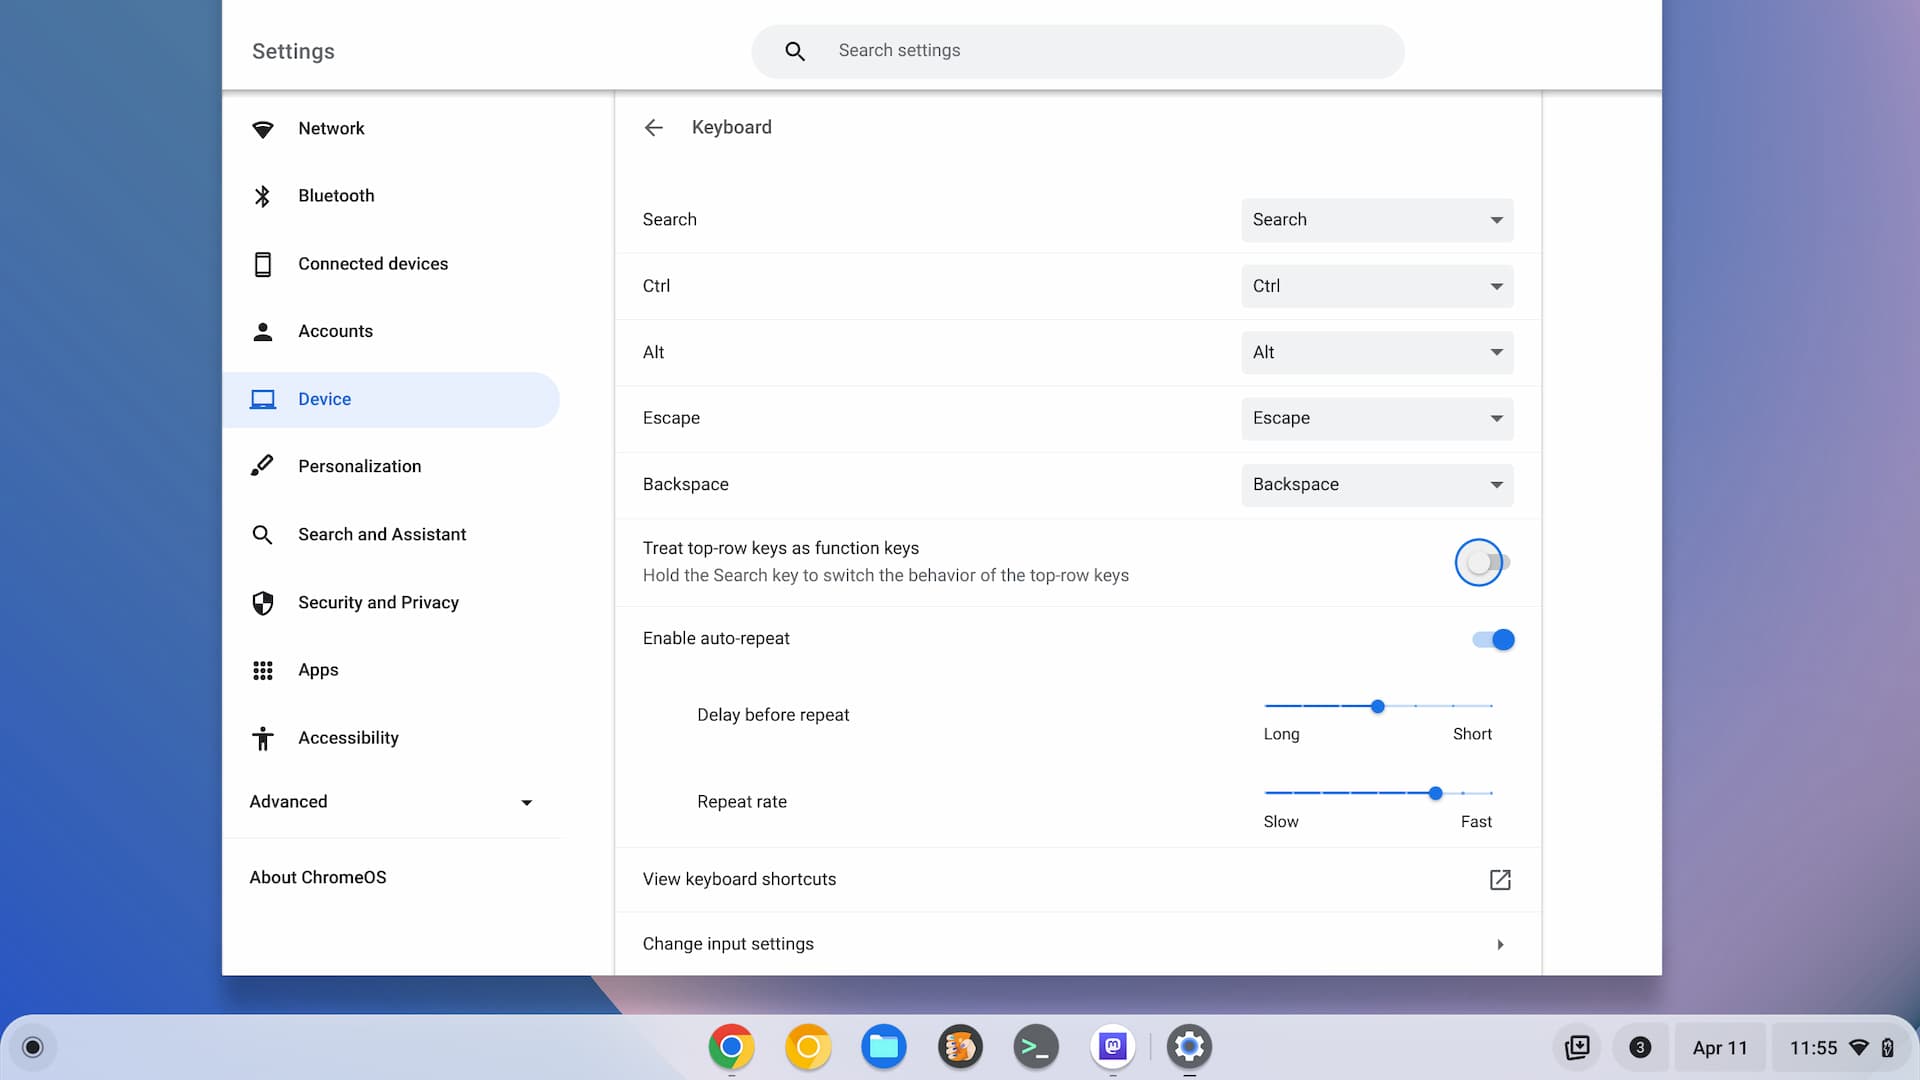This screenshot has width=1920, height=1080.
Task: Open the file manager icon in taskbar
Action: pos(884,1046)
